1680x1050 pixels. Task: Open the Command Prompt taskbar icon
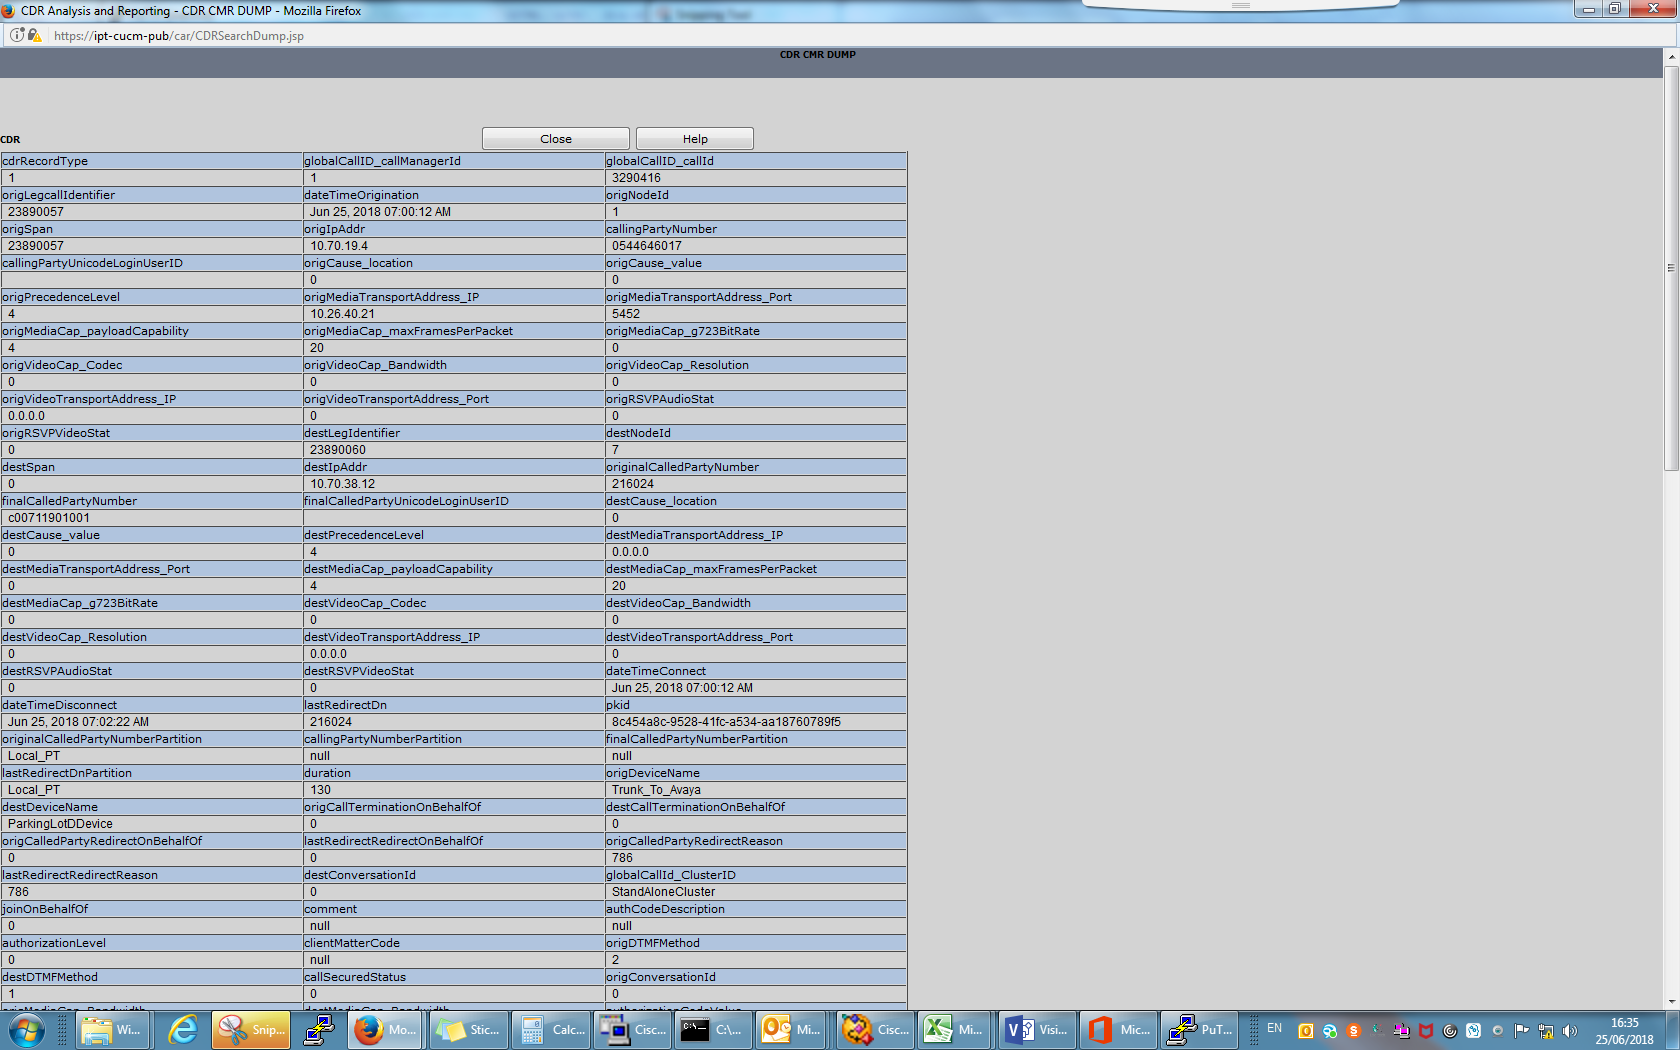(712, 1030)
